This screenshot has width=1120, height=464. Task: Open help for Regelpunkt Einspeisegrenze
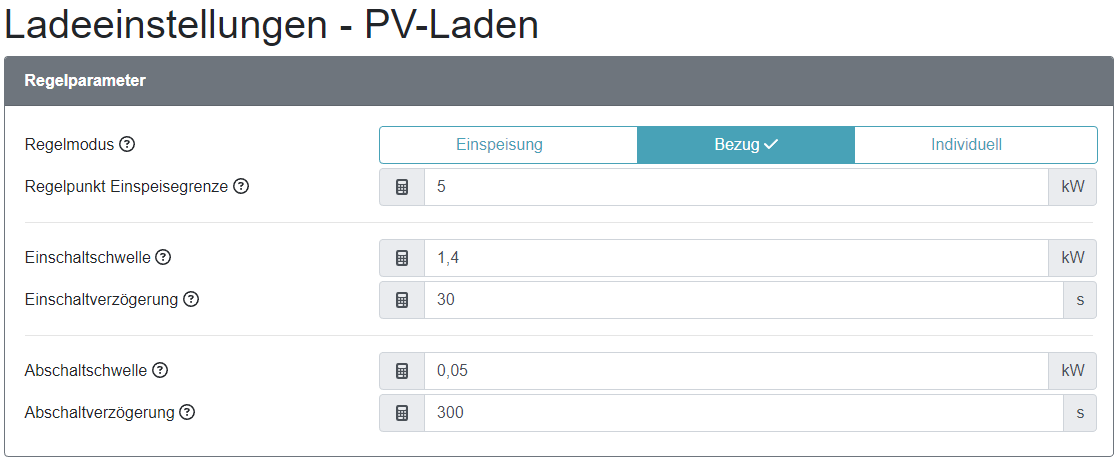(x=241, y=186)
